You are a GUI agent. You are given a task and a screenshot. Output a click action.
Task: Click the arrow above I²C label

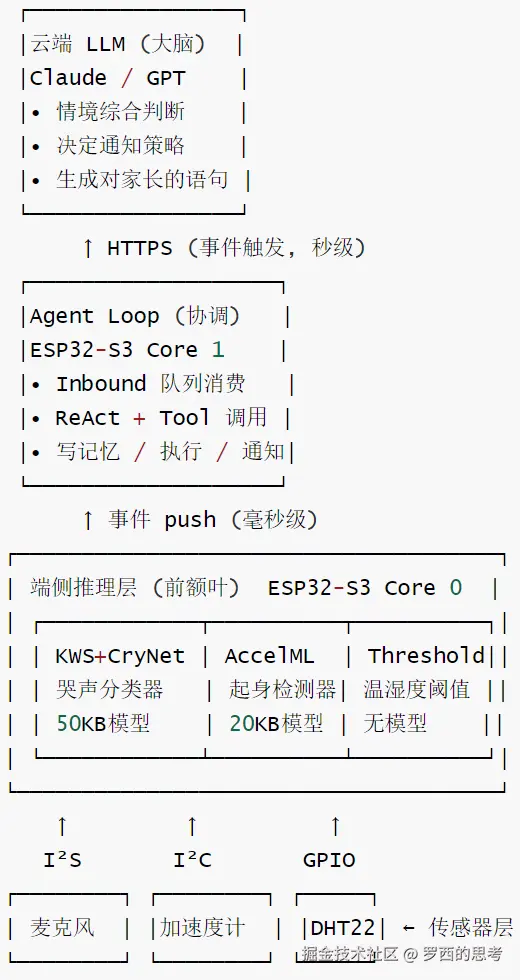(192, 826)
